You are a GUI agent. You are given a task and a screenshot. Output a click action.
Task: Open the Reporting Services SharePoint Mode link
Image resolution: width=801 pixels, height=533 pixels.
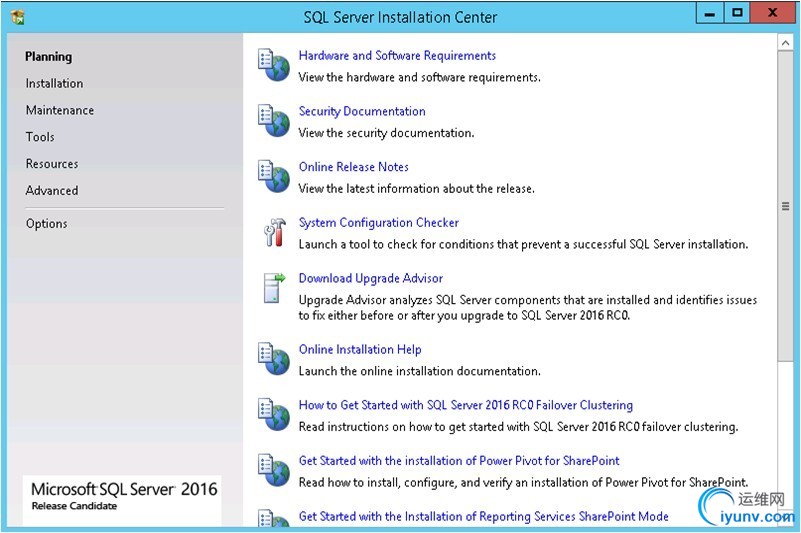(483, 517)
